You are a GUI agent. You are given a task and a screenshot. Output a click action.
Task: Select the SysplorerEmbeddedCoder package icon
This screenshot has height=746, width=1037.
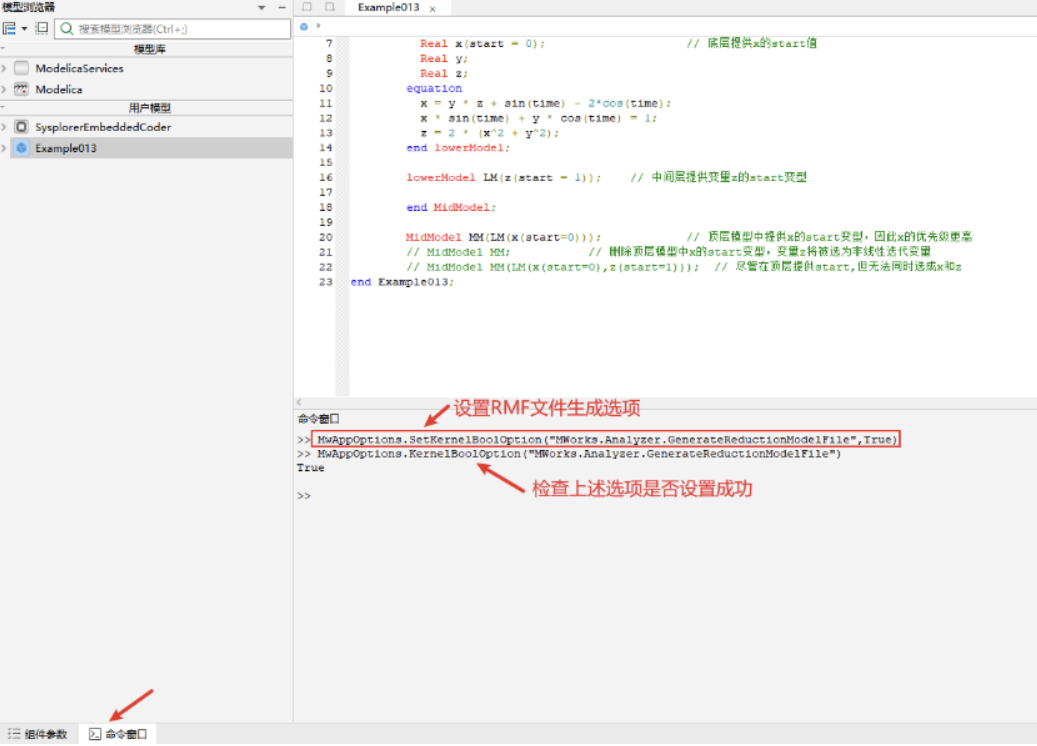tap(22, 127)
